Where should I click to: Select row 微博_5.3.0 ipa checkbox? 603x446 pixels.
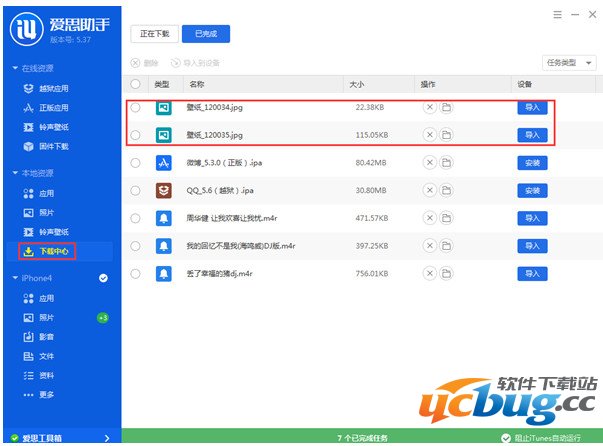coord(135,163)
